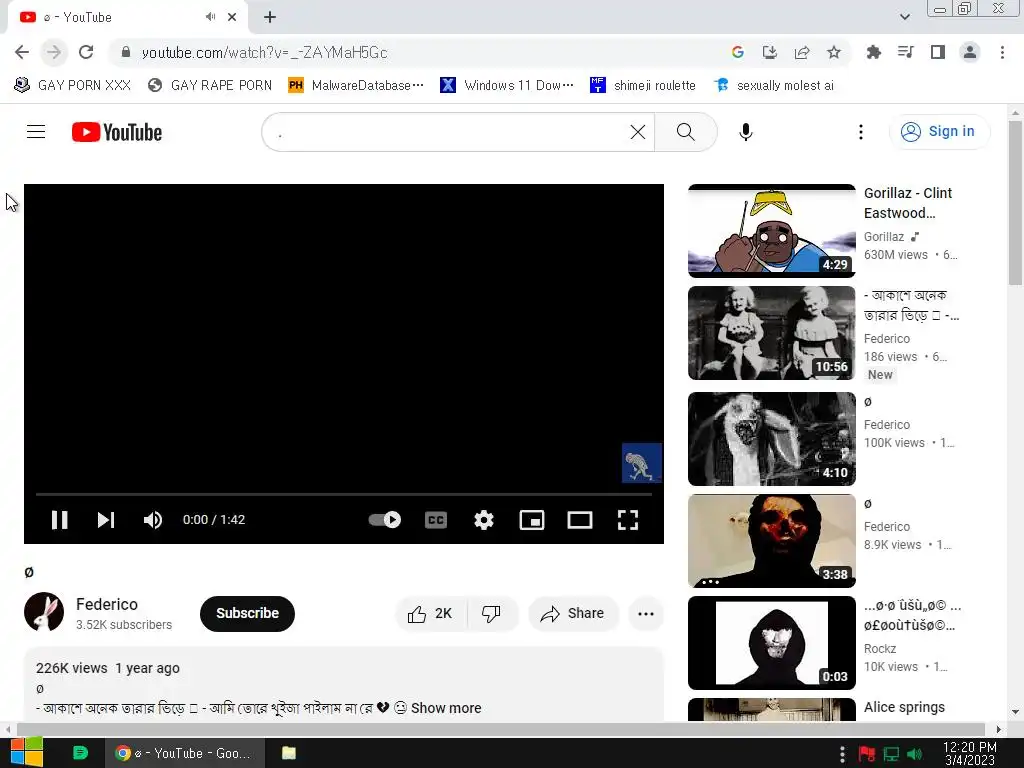Like the video with 2K likes
The height and width of the screenshot is (768, 1024).
(x=431, y=614)
